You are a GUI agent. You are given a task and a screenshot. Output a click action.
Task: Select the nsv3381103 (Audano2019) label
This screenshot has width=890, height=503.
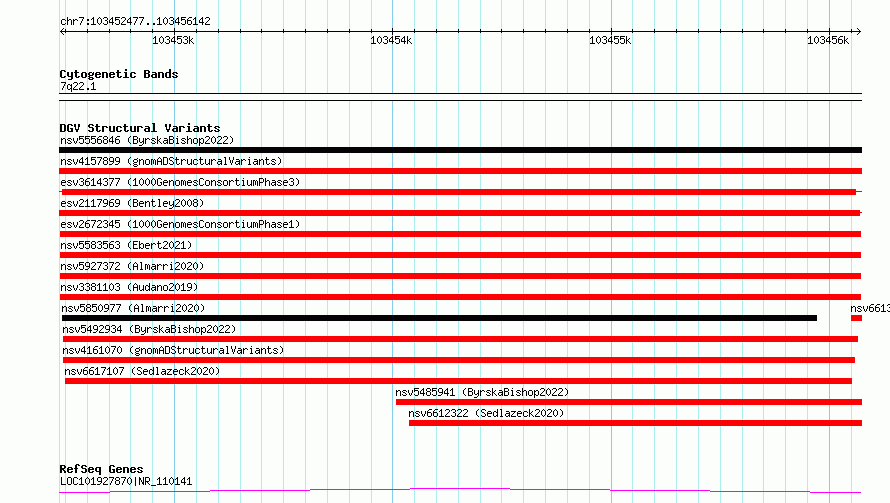pos(129,287)
